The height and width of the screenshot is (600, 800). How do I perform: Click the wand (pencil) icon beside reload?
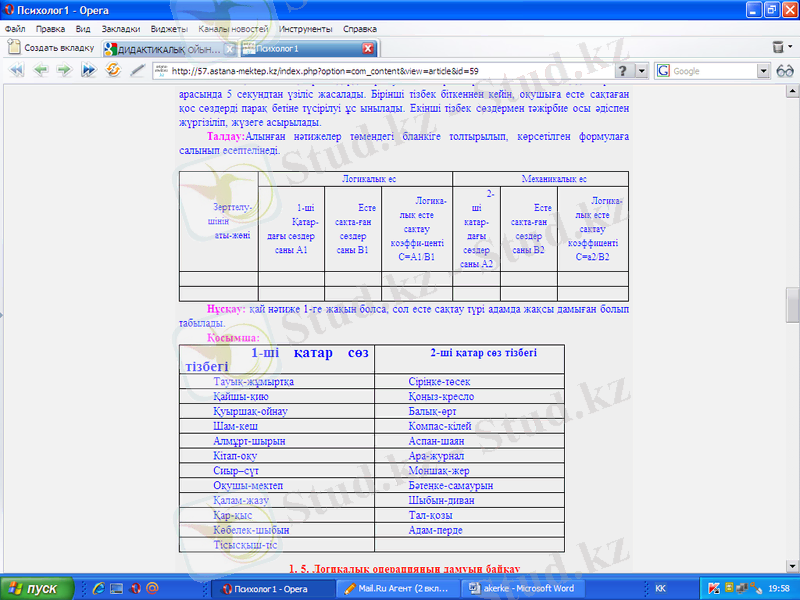(x=137, y=71)
